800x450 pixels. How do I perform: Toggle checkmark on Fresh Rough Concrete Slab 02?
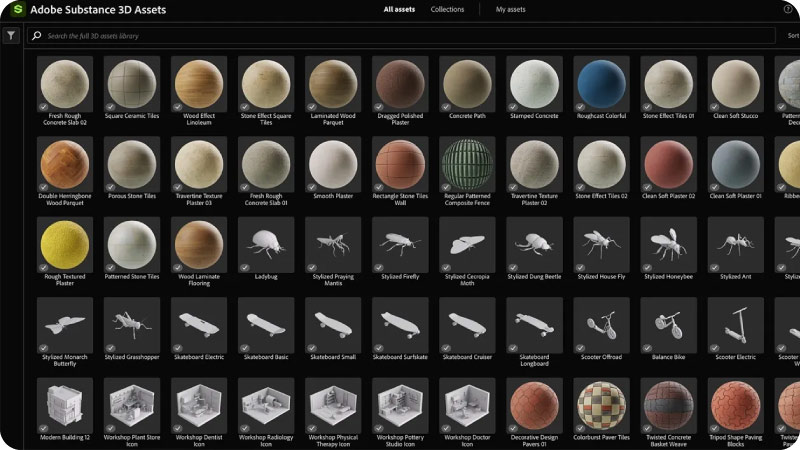click(x=43, y=107)
